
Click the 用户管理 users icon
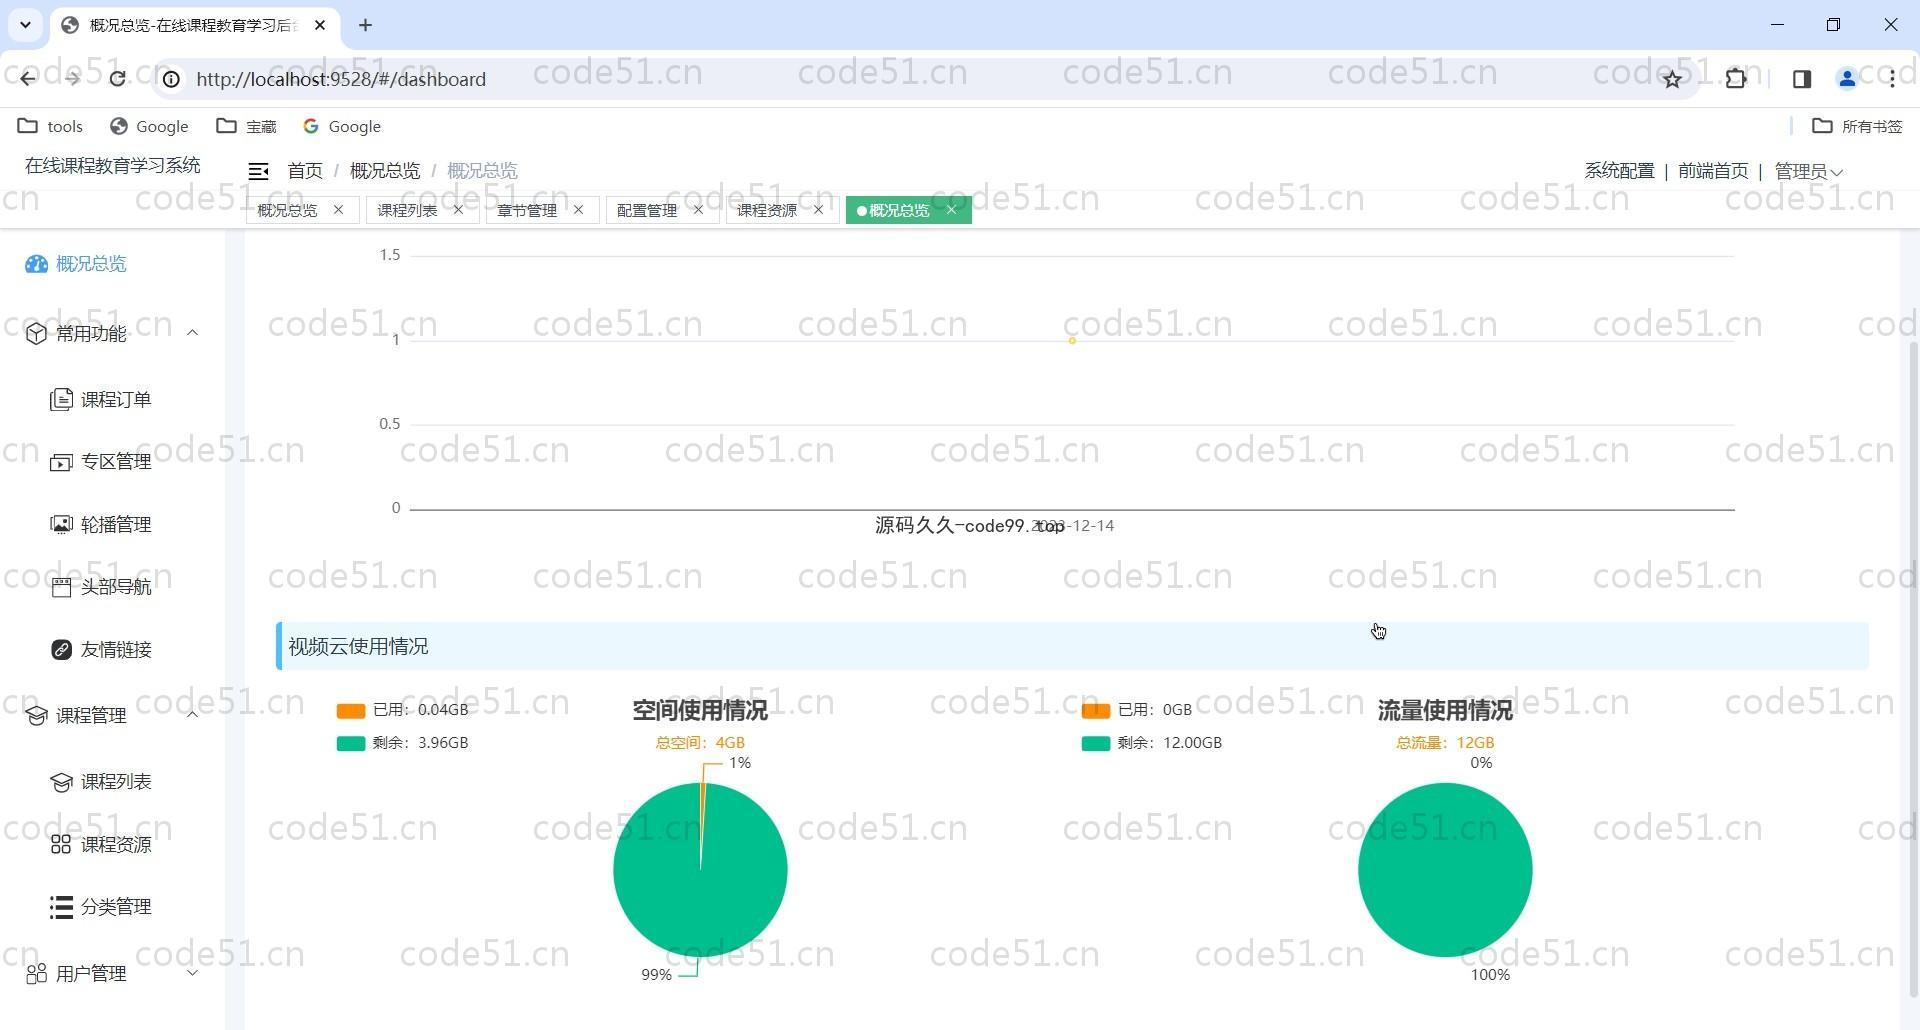pyautogui.click(x=36, y=974)
